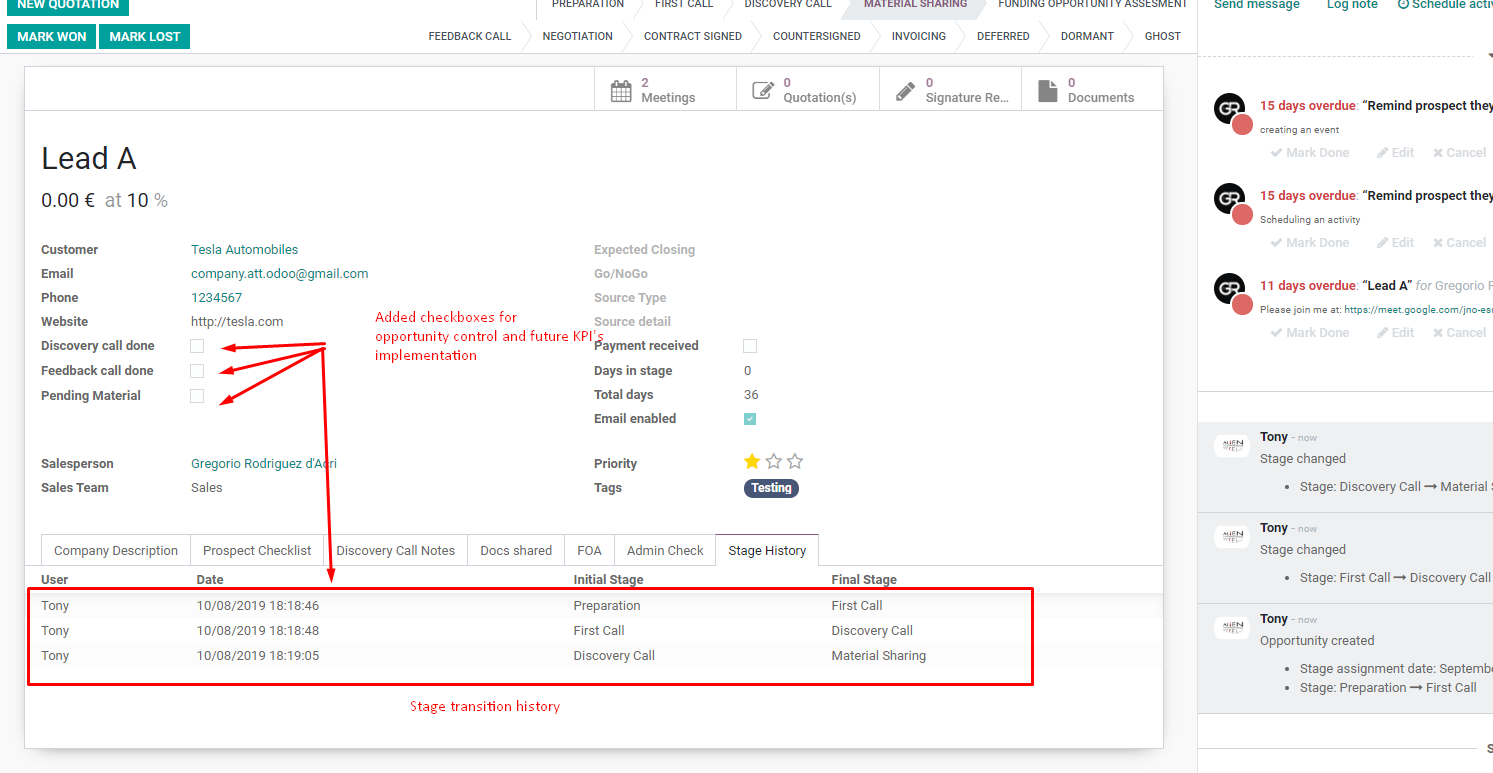This screenshot has height=773, width=1493.
Task: Open the Discovery Call Notes tab
Action: (395, 550)
